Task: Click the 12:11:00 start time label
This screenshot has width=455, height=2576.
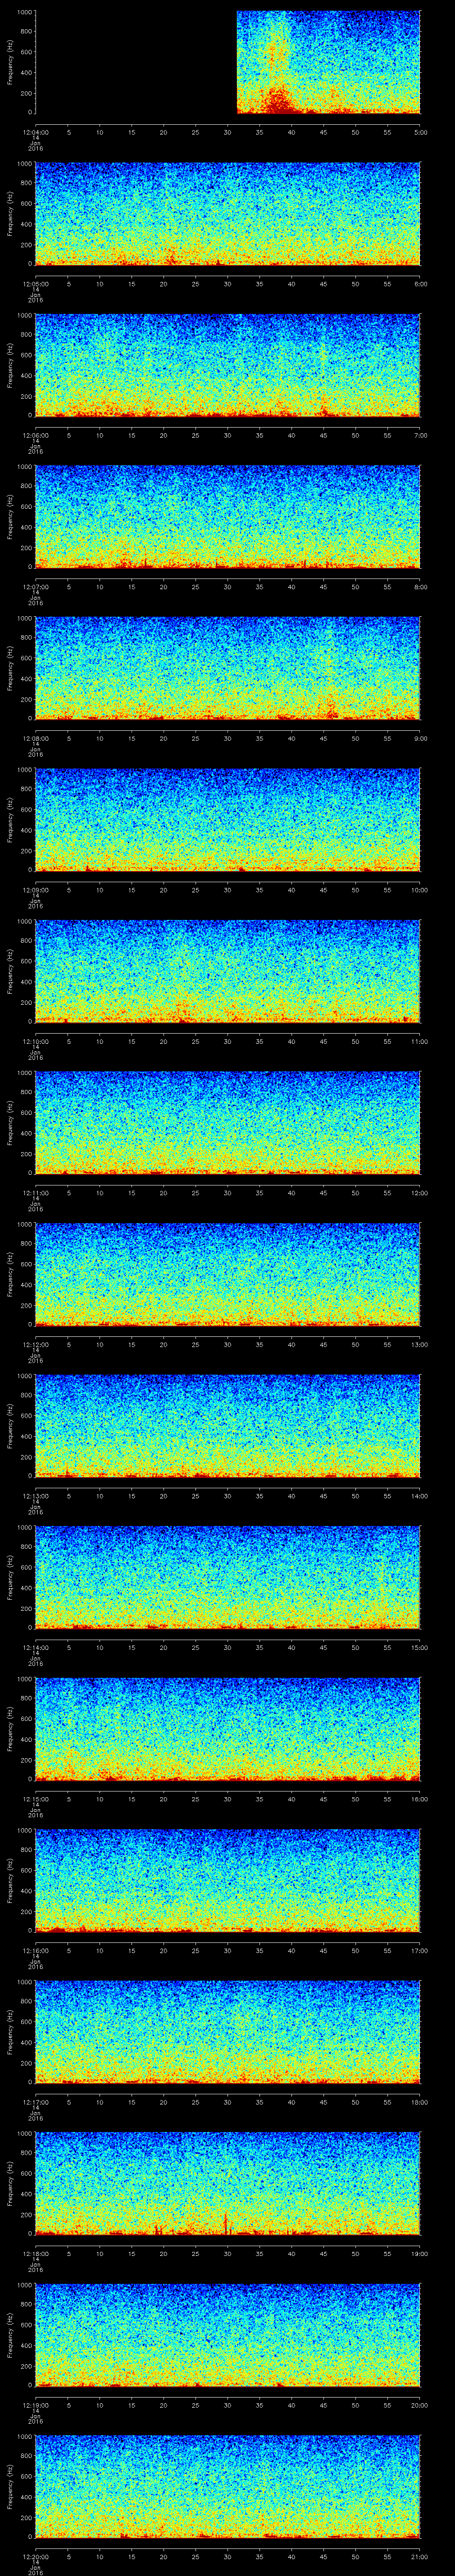Action: (35, 1192)
